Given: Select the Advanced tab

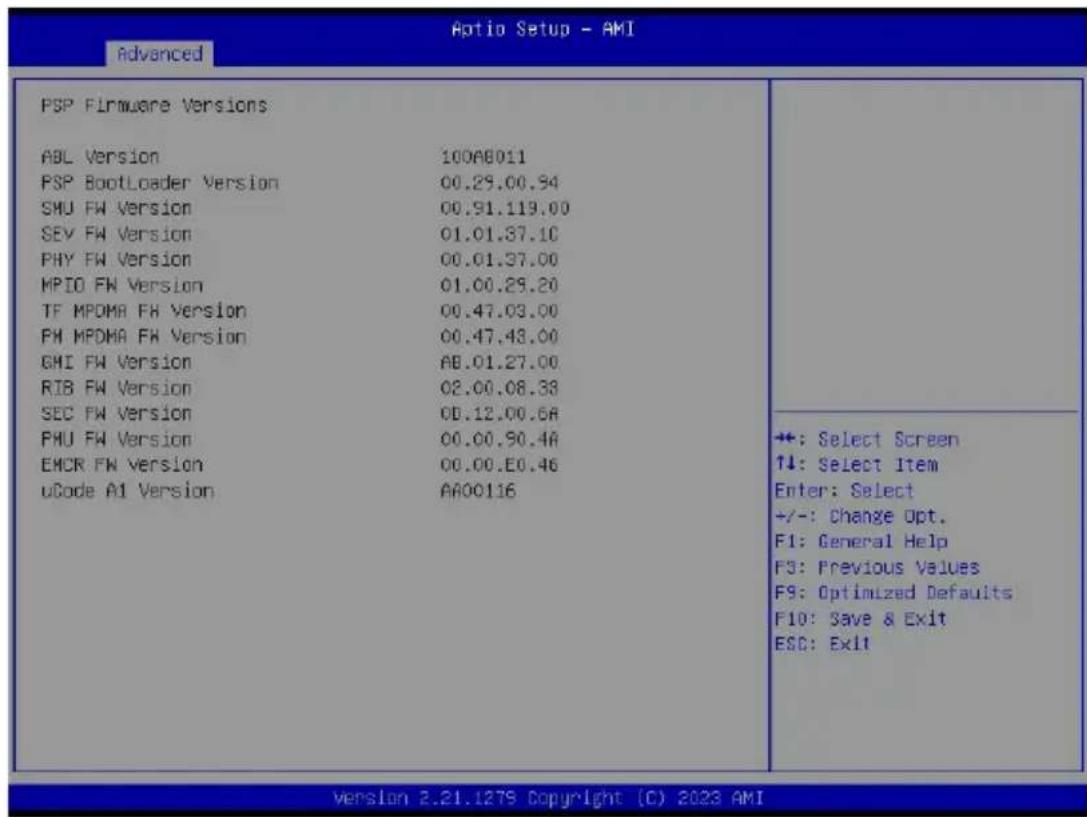Looking at the screenshot, I should [x=159, y=53].
